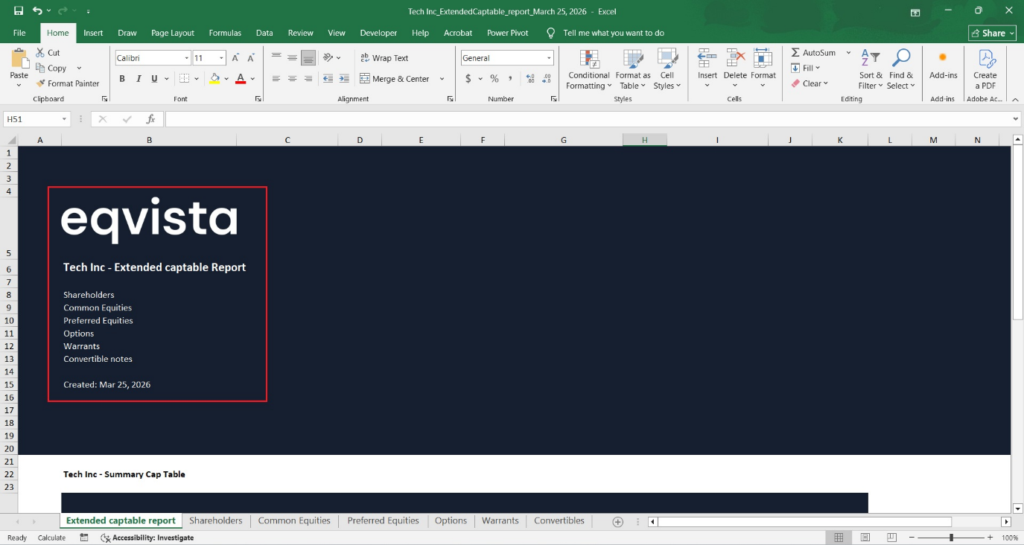Toggle Bold formatting

pyautogui.click(x=122, y=79)
